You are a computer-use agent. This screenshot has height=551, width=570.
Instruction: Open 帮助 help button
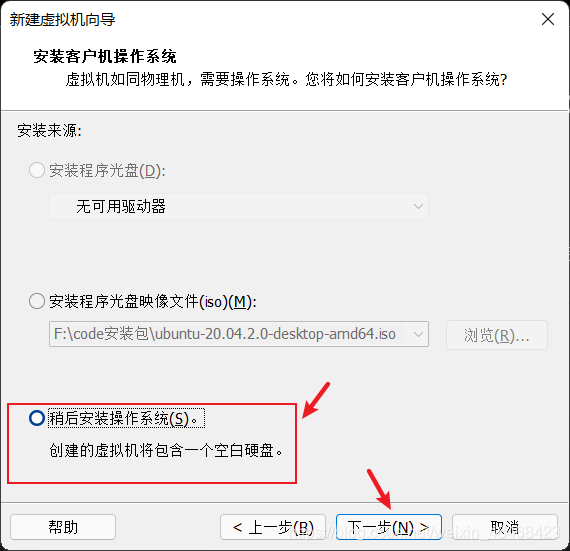(63, 527)
